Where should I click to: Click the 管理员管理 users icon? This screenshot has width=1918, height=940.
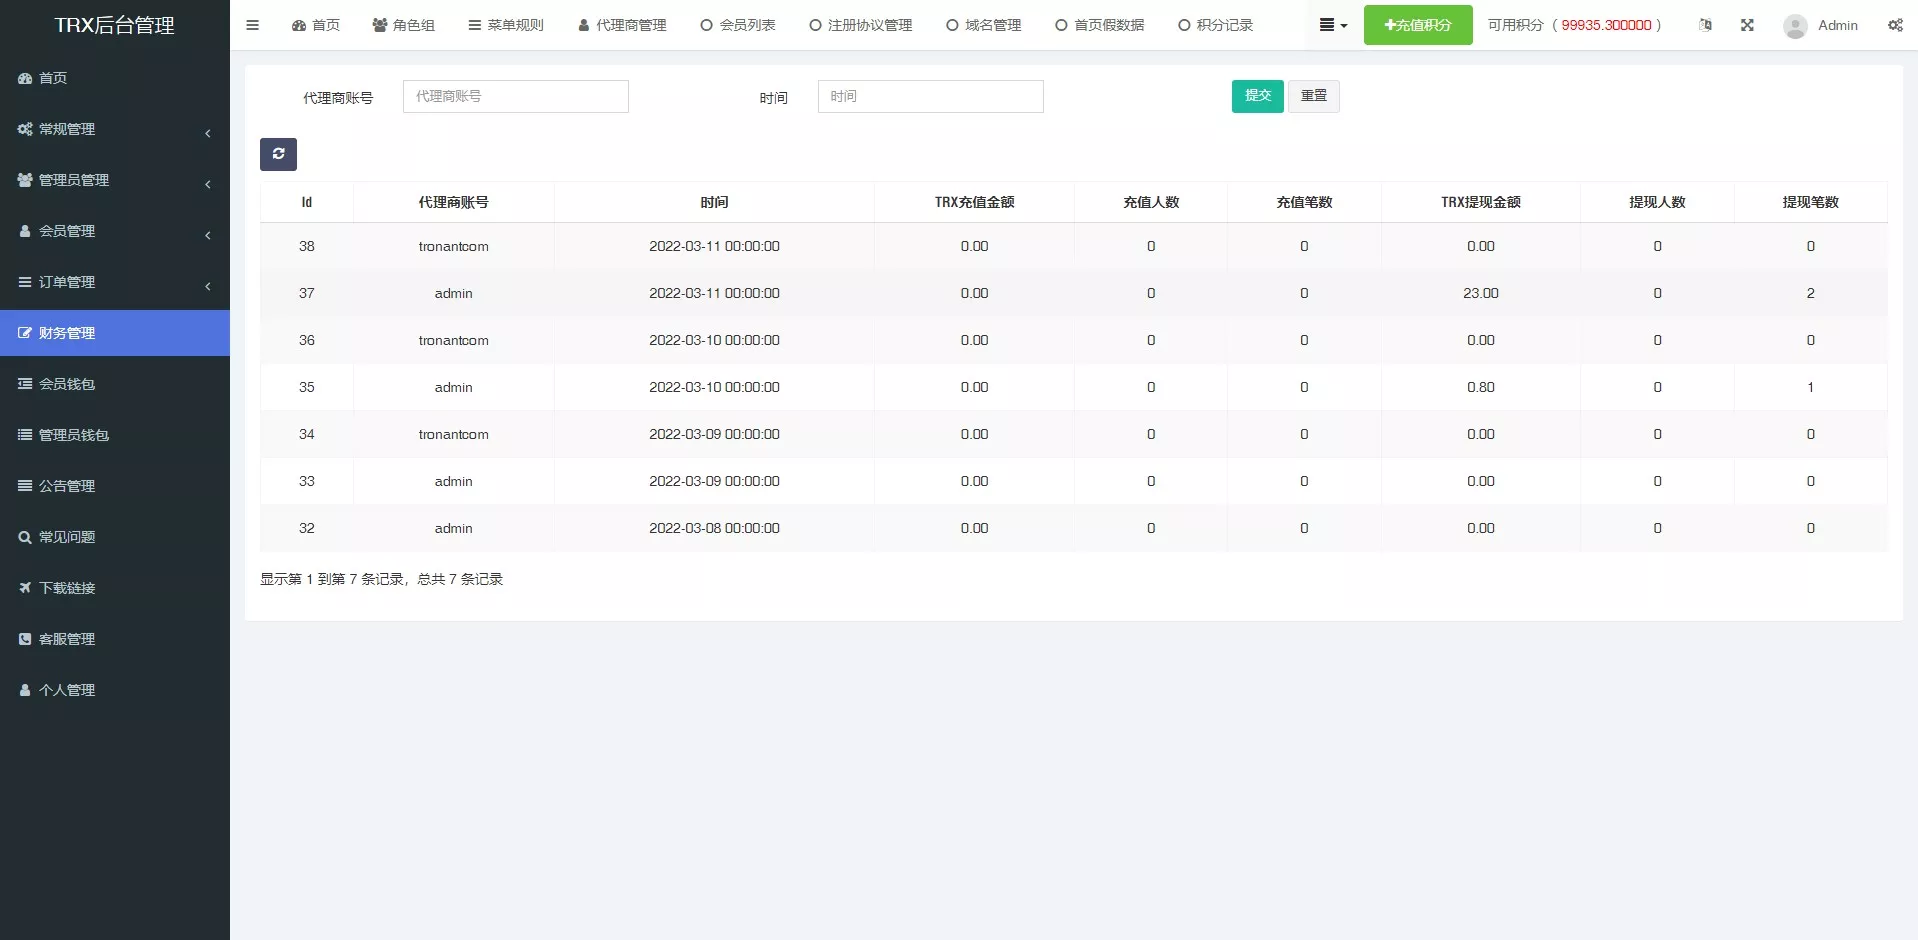coord(25,180)
